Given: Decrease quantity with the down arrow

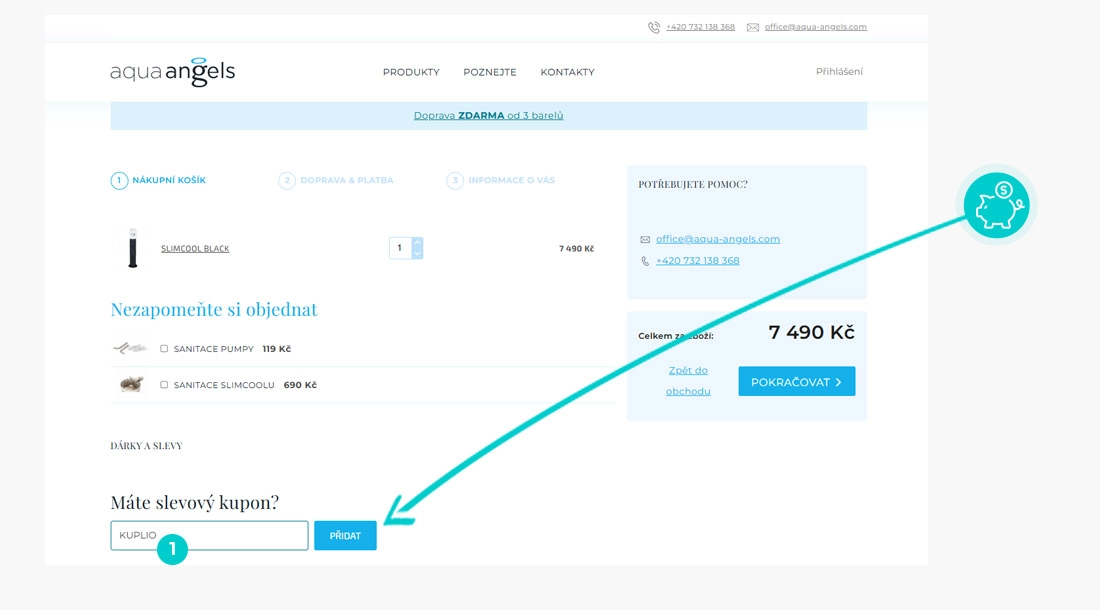Looking at the screenshot, I should (417, 253).
